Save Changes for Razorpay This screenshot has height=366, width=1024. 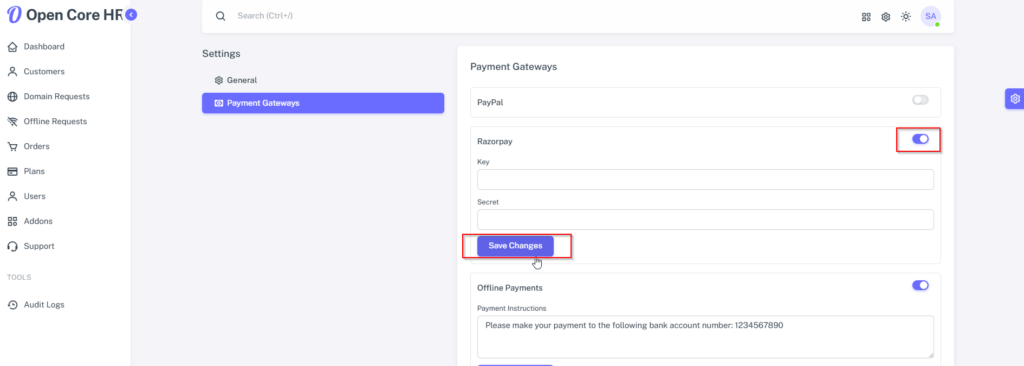pos(515,246)
